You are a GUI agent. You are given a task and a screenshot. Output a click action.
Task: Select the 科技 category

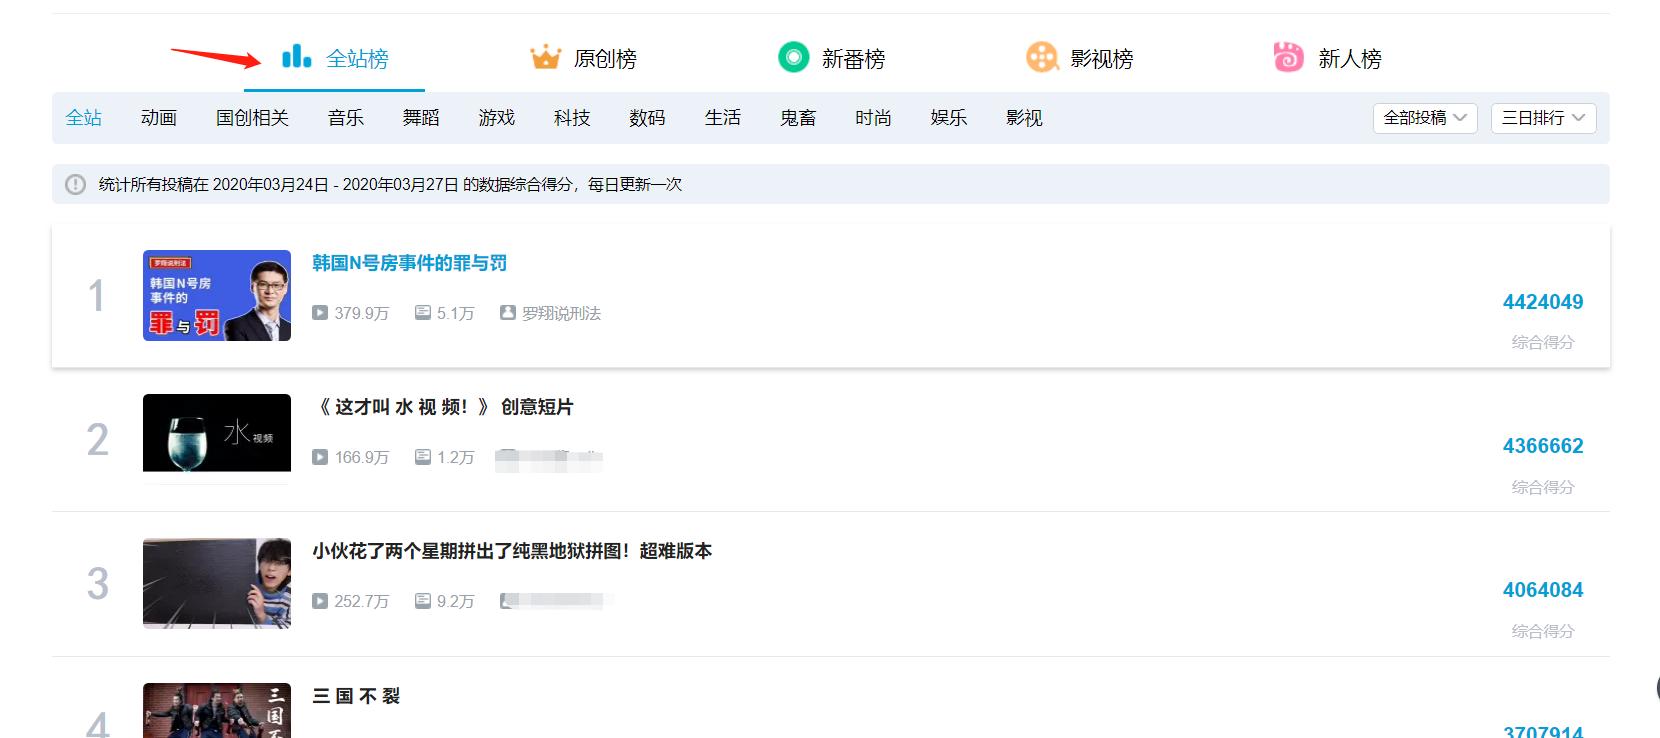[572, 118]
